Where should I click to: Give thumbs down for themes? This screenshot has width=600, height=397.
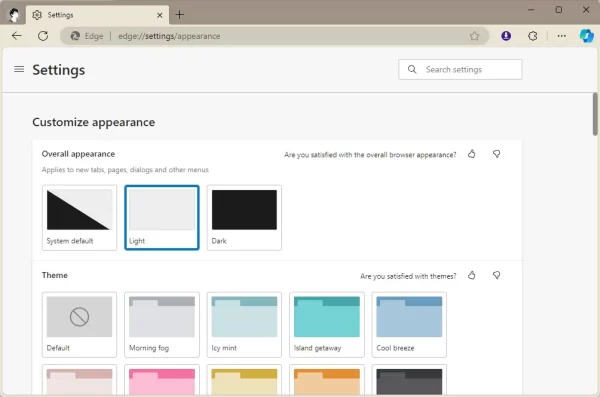(x=496, y=275)
